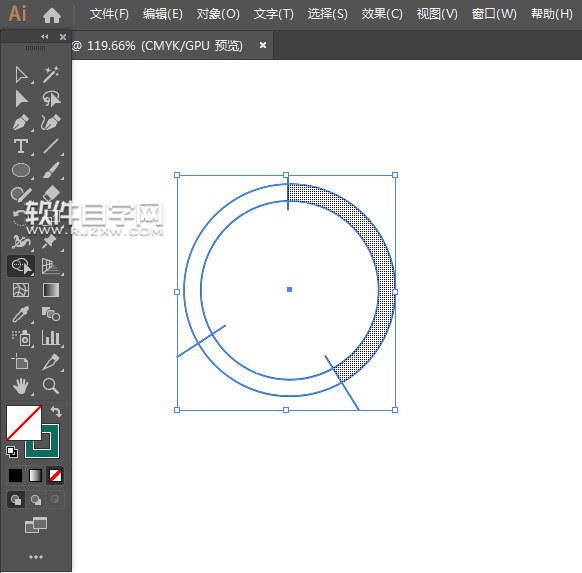The width and height of the screenshot is (582, 573).
Task: Select the Gradient tool
Action: pyautogui.click(x=51, y=290)
